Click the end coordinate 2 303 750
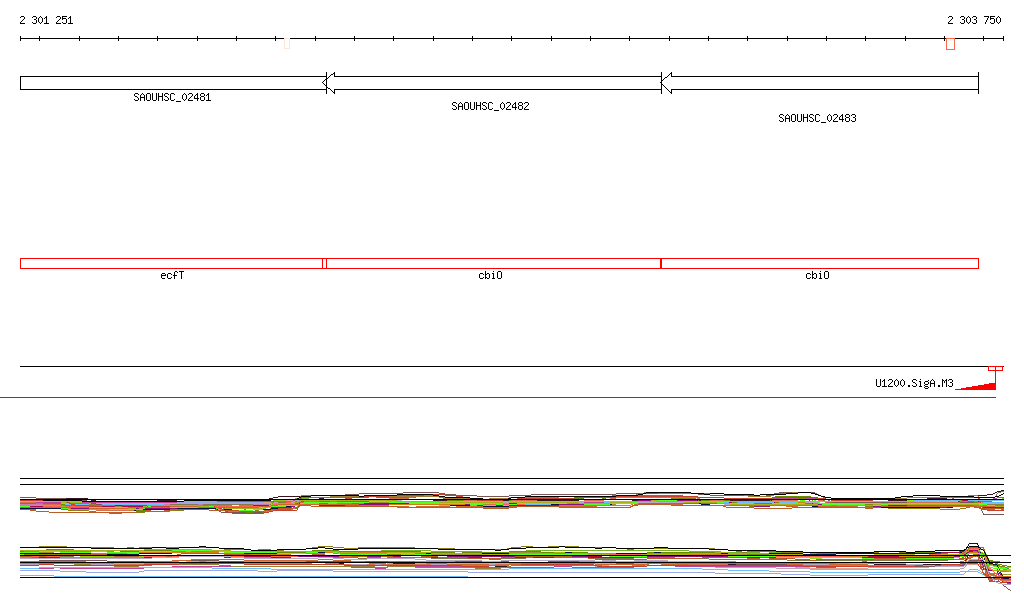This screenshot has width=1024, height=611. [974, 20]
